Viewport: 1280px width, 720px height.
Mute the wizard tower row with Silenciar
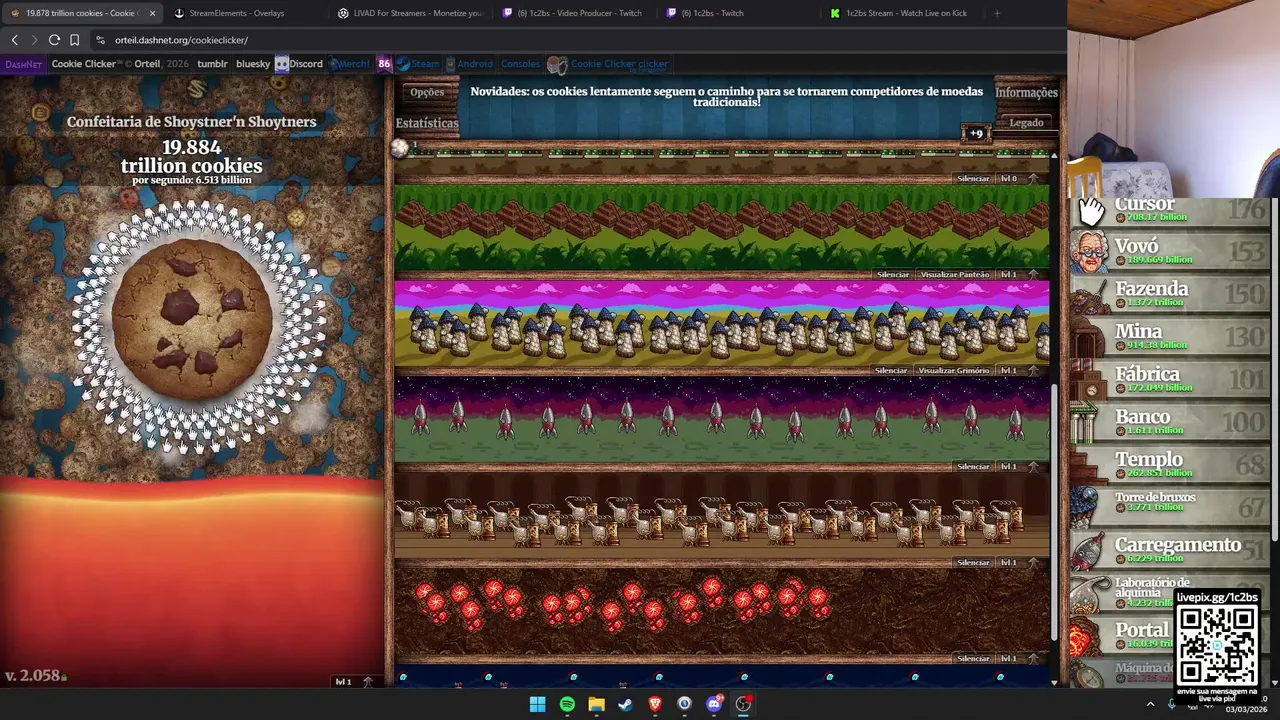pyautogui.click(x=890, y=370)
